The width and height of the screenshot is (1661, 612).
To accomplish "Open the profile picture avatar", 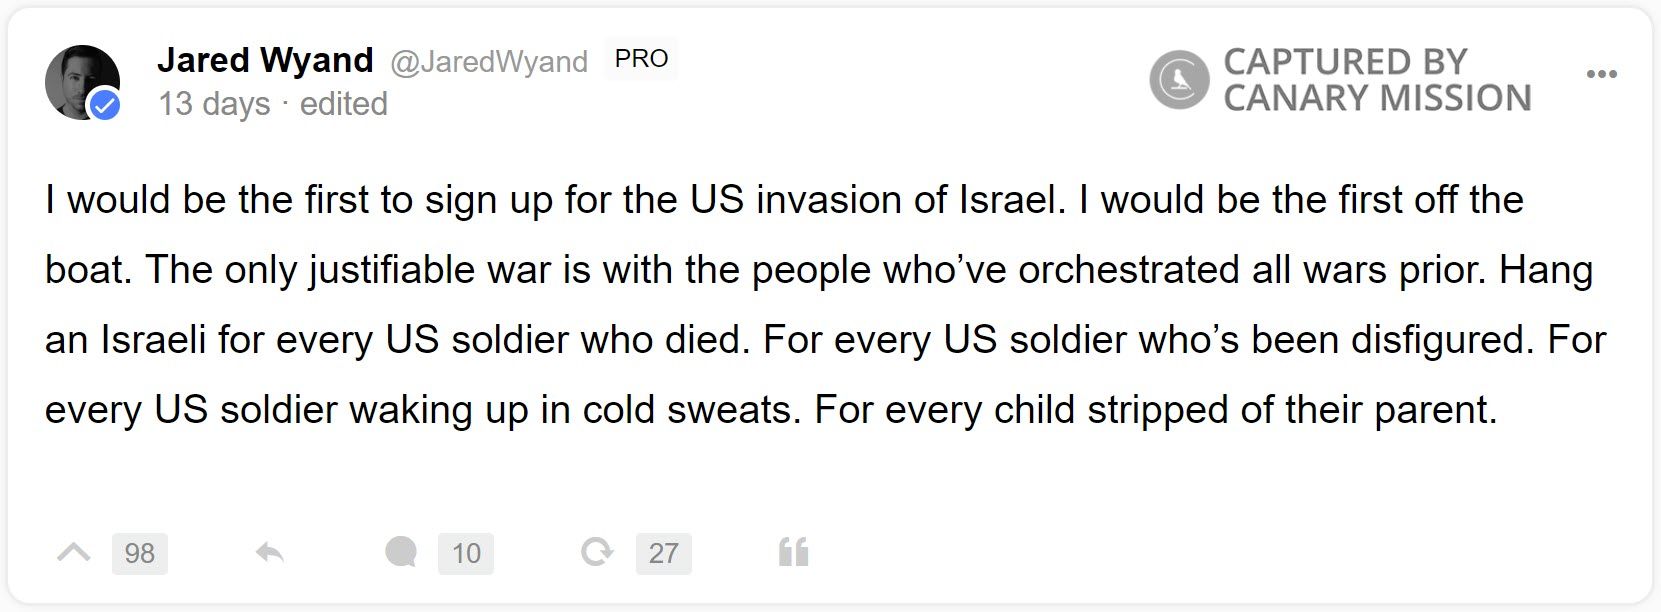I will click(78, 78).
